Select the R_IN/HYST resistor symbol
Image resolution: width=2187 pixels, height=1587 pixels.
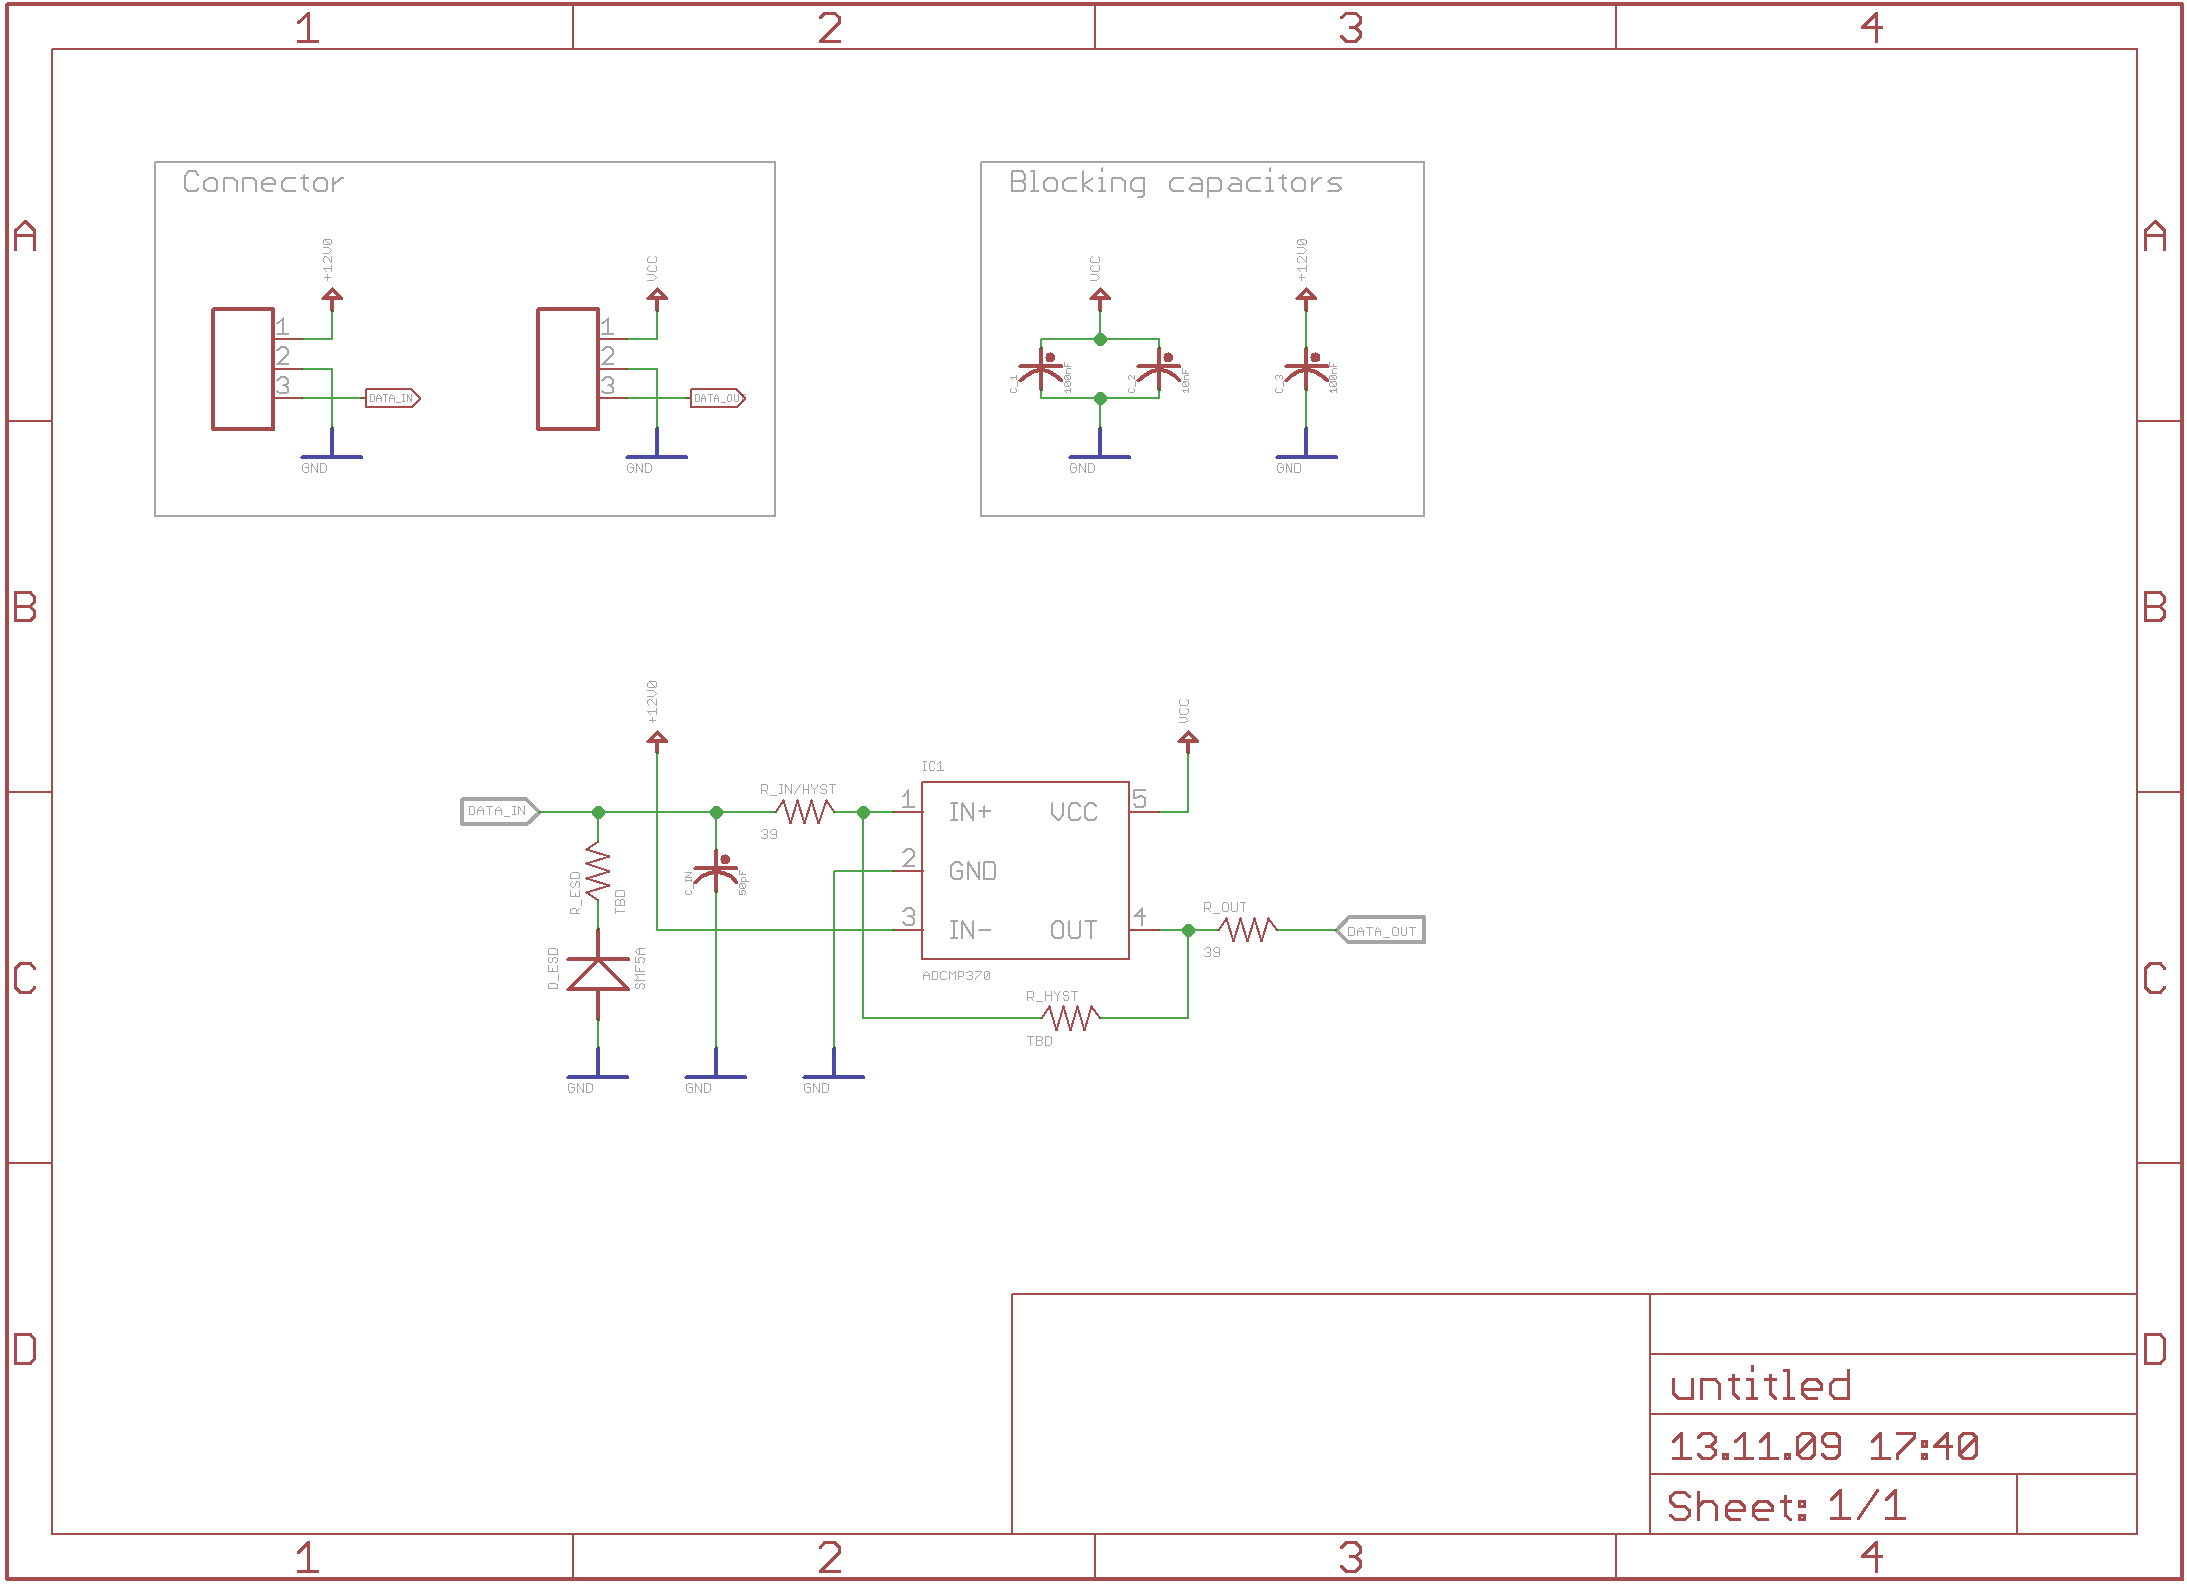[x=804, y=812]
